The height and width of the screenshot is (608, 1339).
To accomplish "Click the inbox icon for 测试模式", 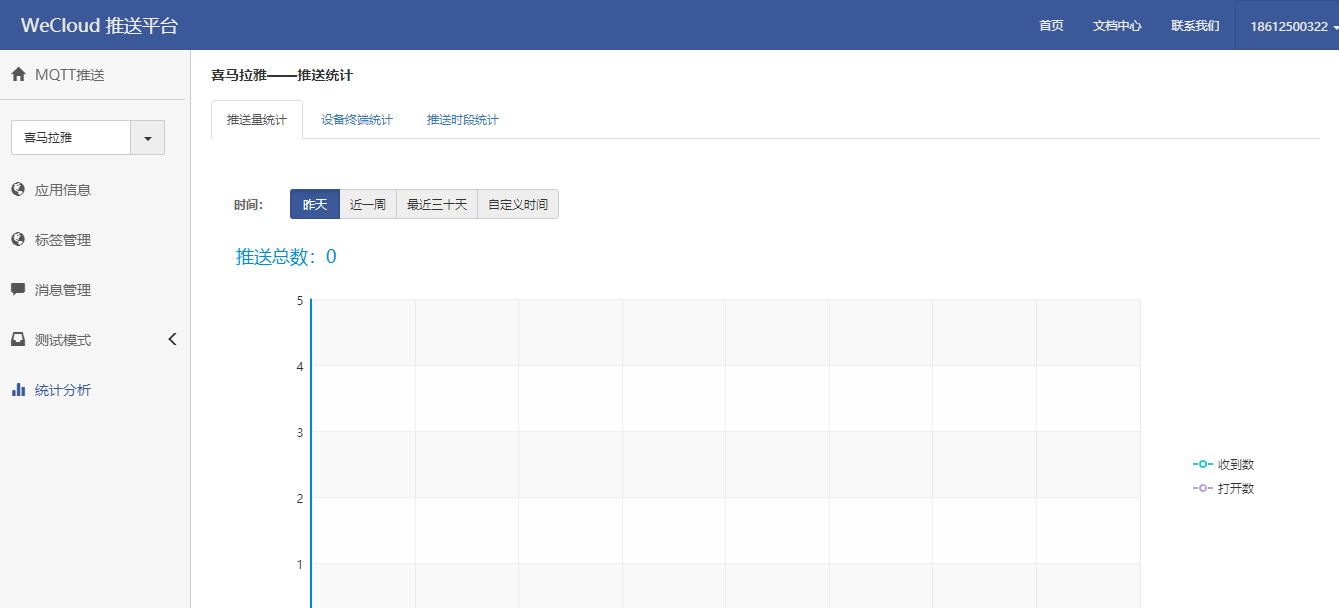I will (18, 339).
